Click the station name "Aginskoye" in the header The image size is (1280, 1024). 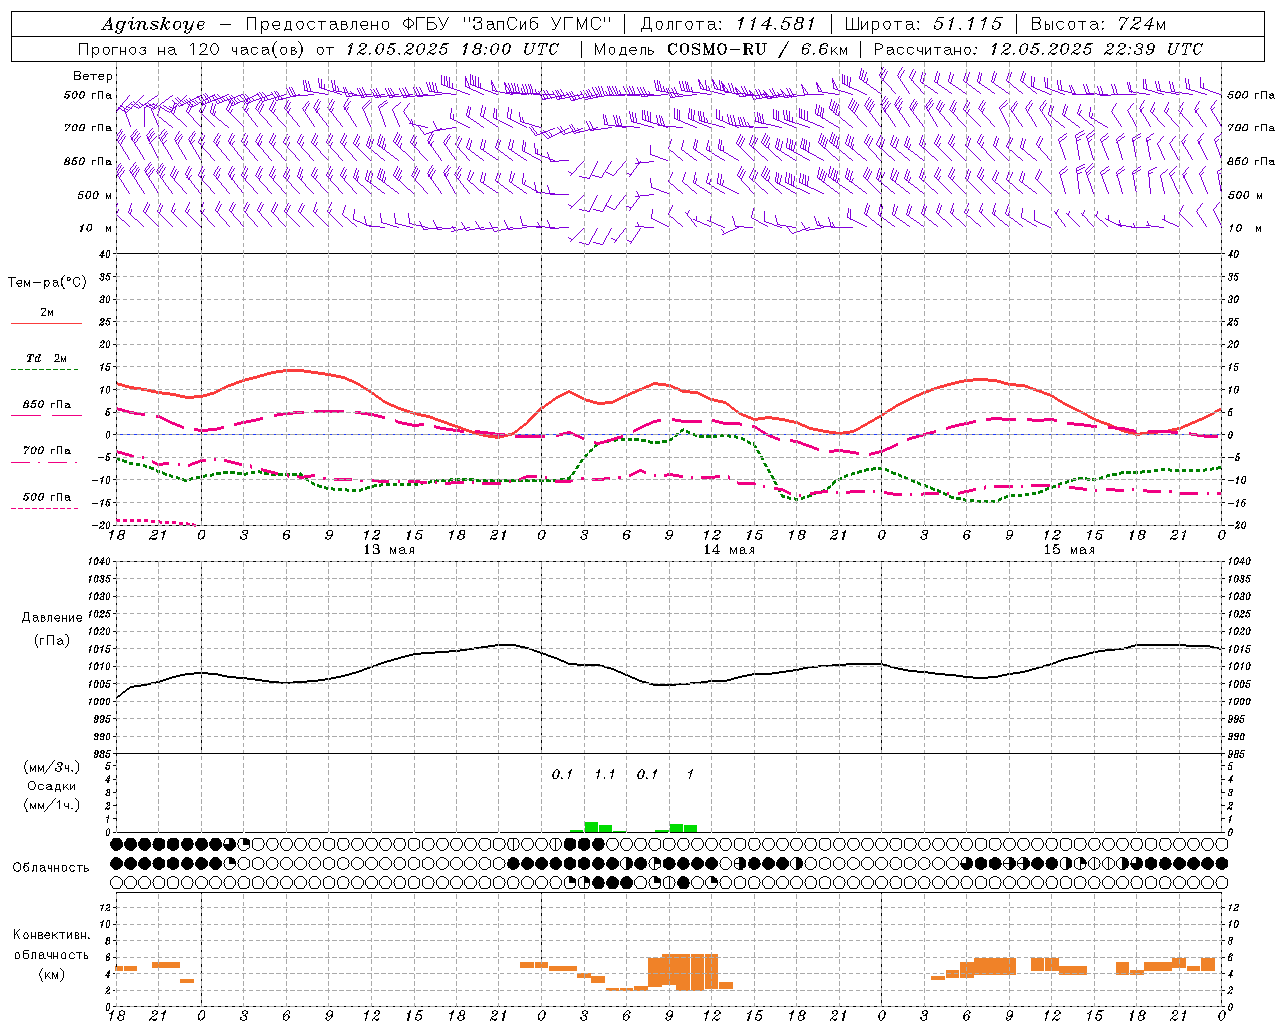(153, 24)
